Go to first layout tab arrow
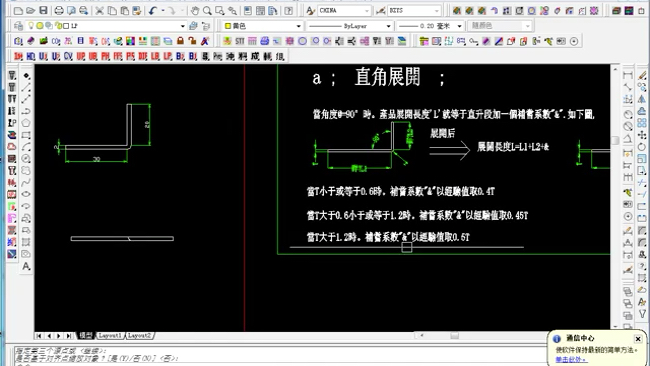650x366 pixels. [39, 336]
